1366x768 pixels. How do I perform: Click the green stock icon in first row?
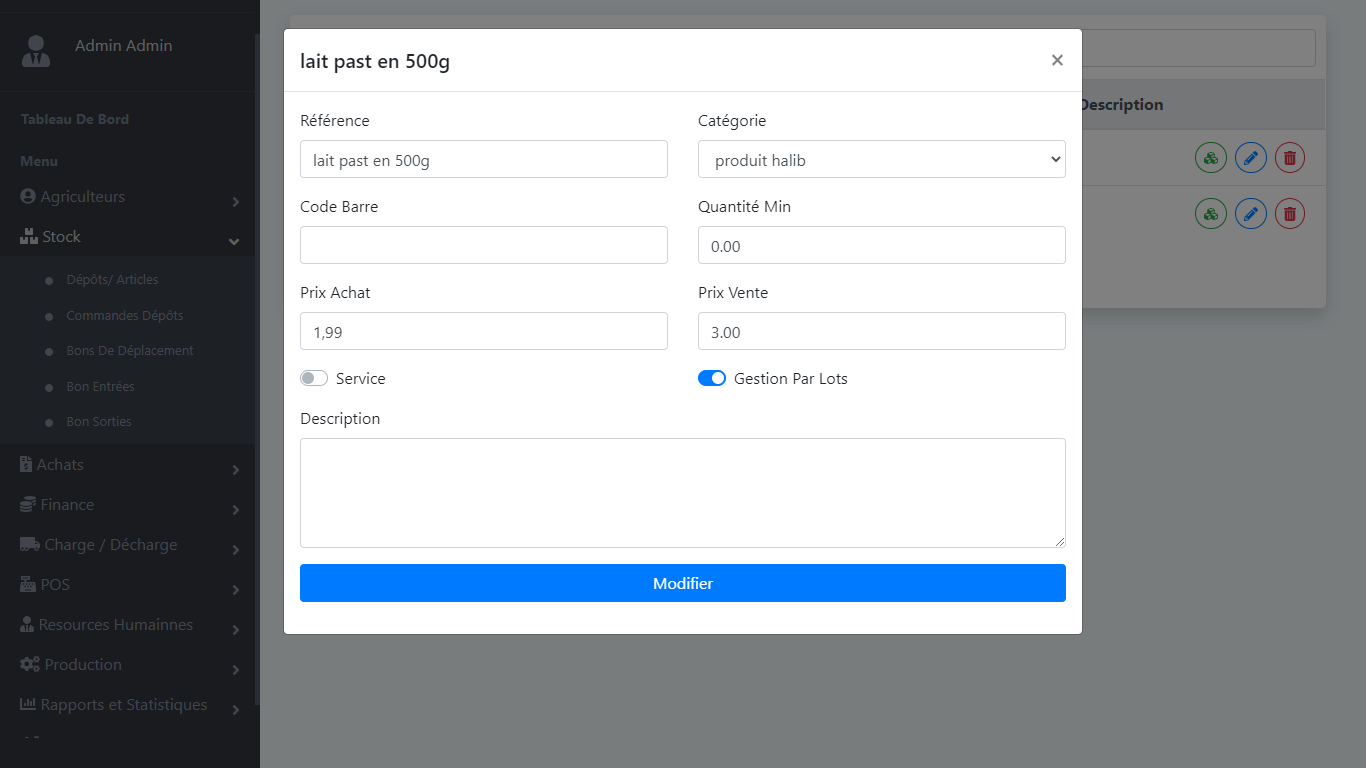pyautogui.click(x=1211, y=158)
